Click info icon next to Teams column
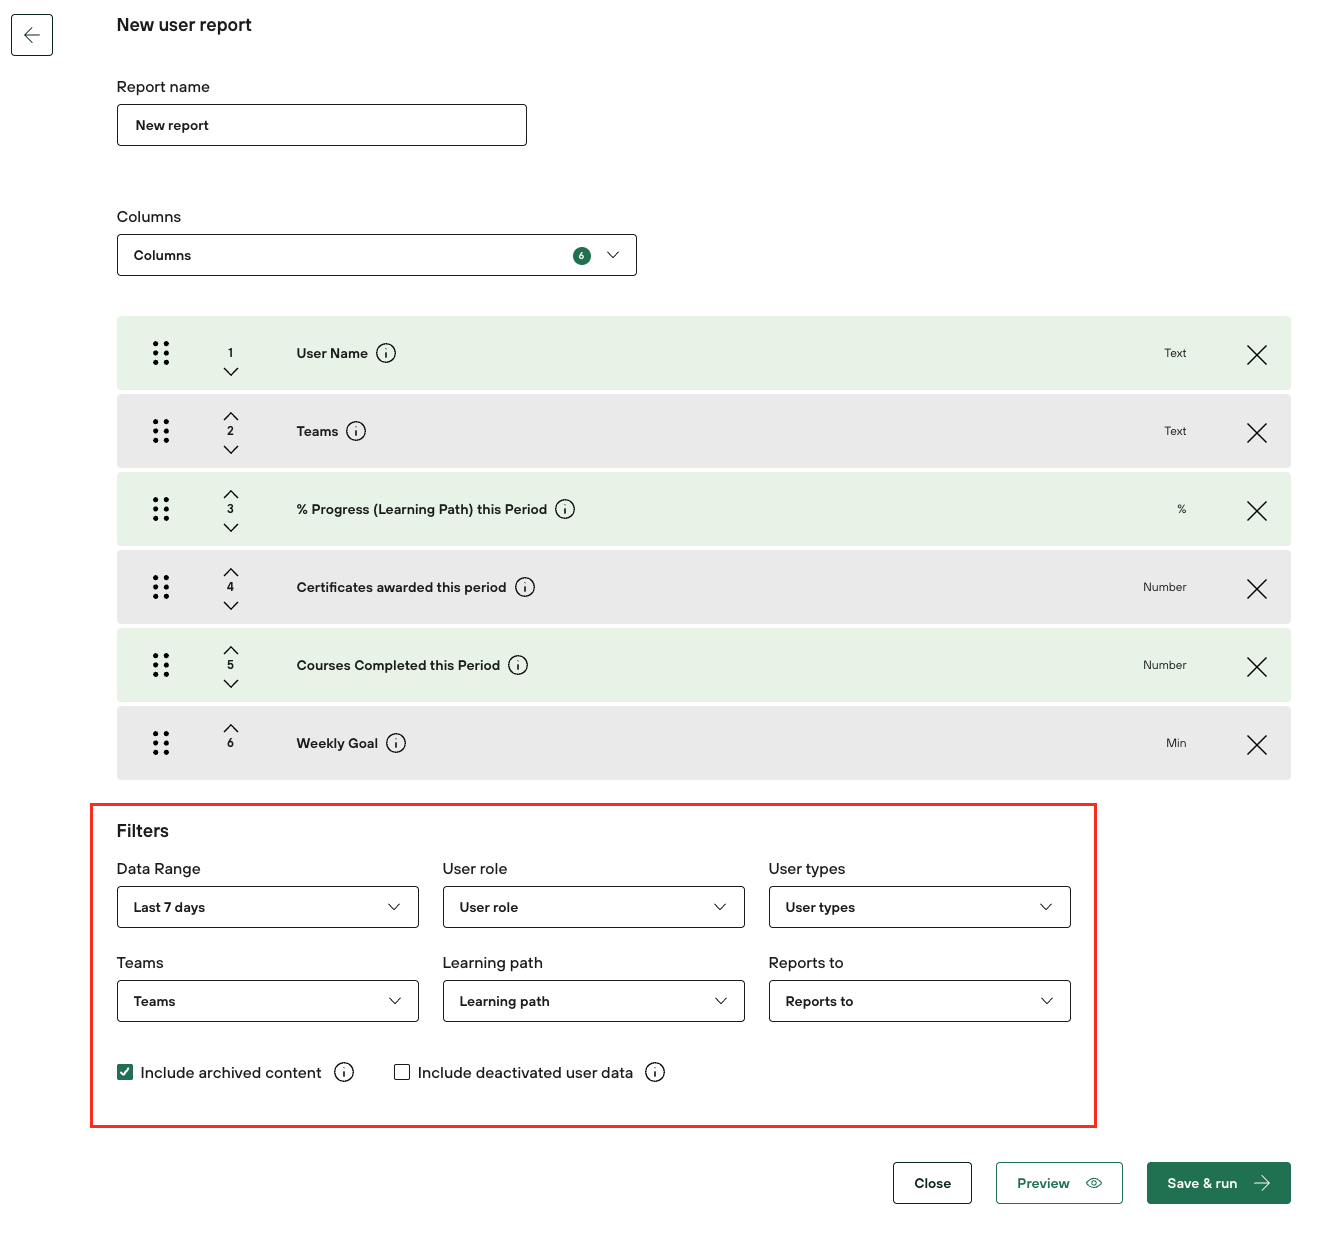The image size is (1318, 1233). tap(356, 431)
